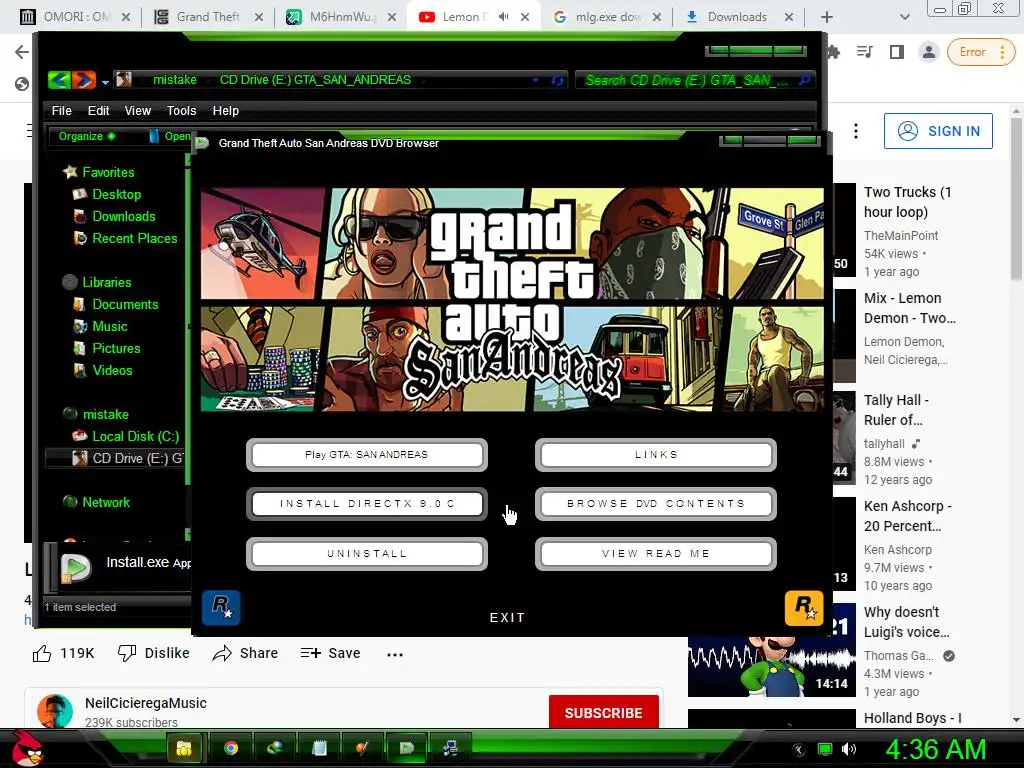
Task: Click the Error update button in Chrome
Action: (980, 52)
